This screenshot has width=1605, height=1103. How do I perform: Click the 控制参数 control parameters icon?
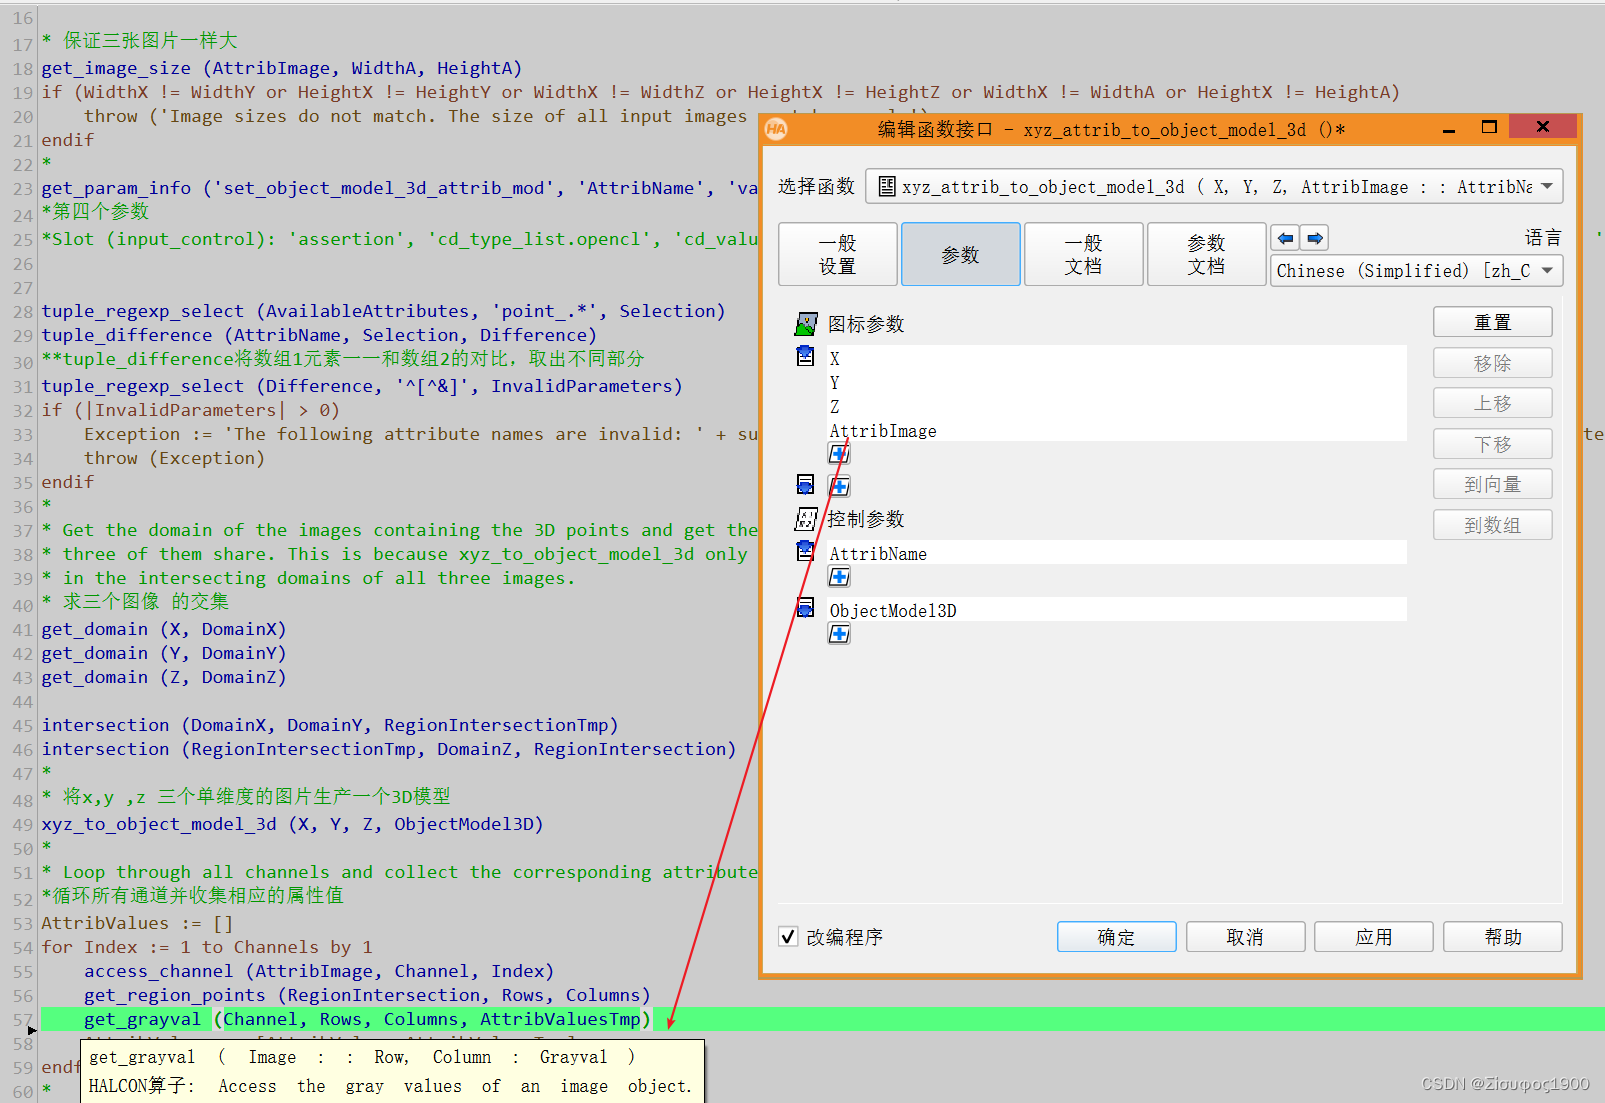pos(806,519)
